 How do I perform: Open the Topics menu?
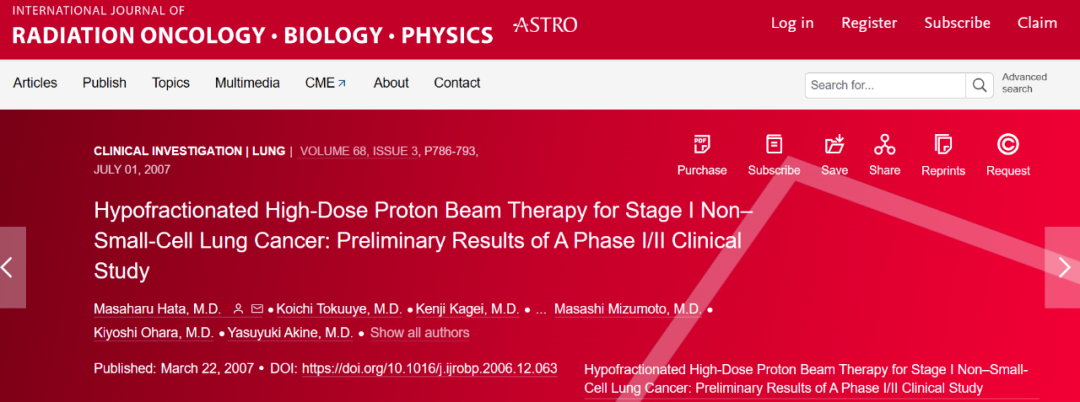(x=171, y=83)
